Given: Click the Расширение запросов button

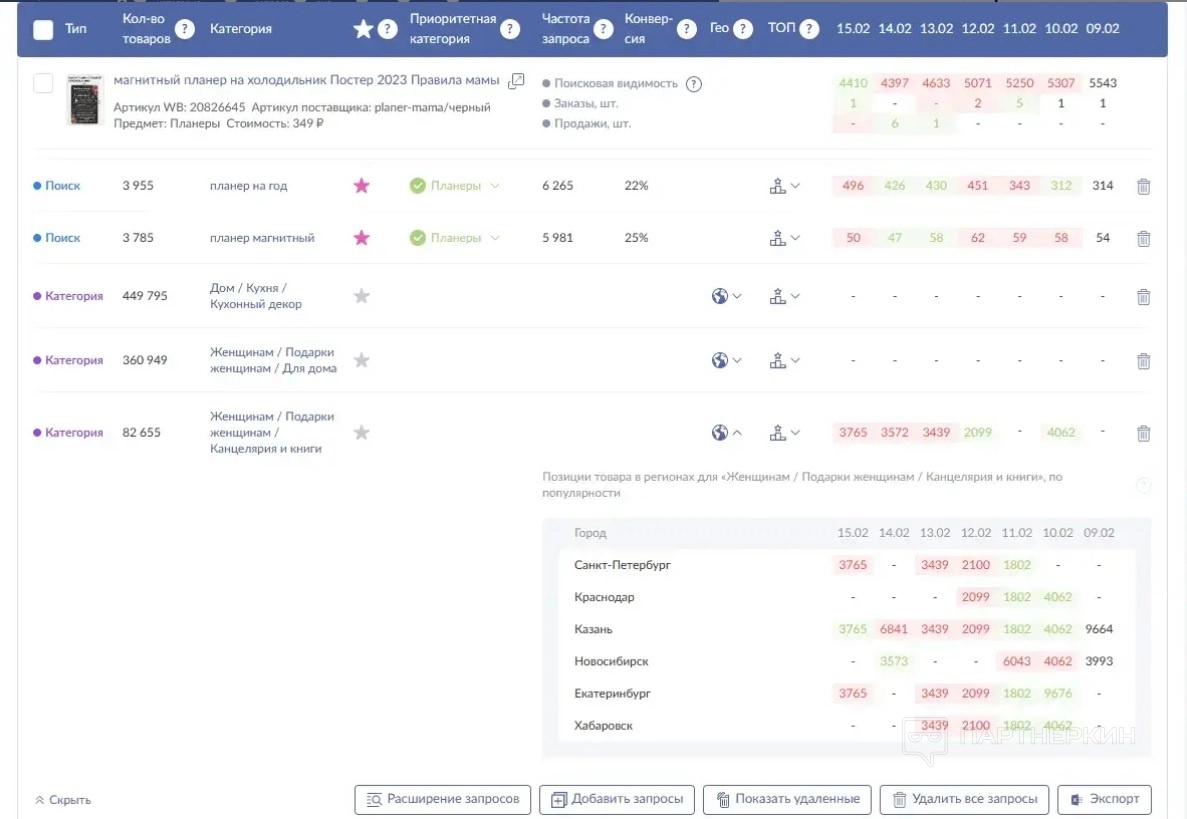Looking at the screenshot, I should point(443,799).
